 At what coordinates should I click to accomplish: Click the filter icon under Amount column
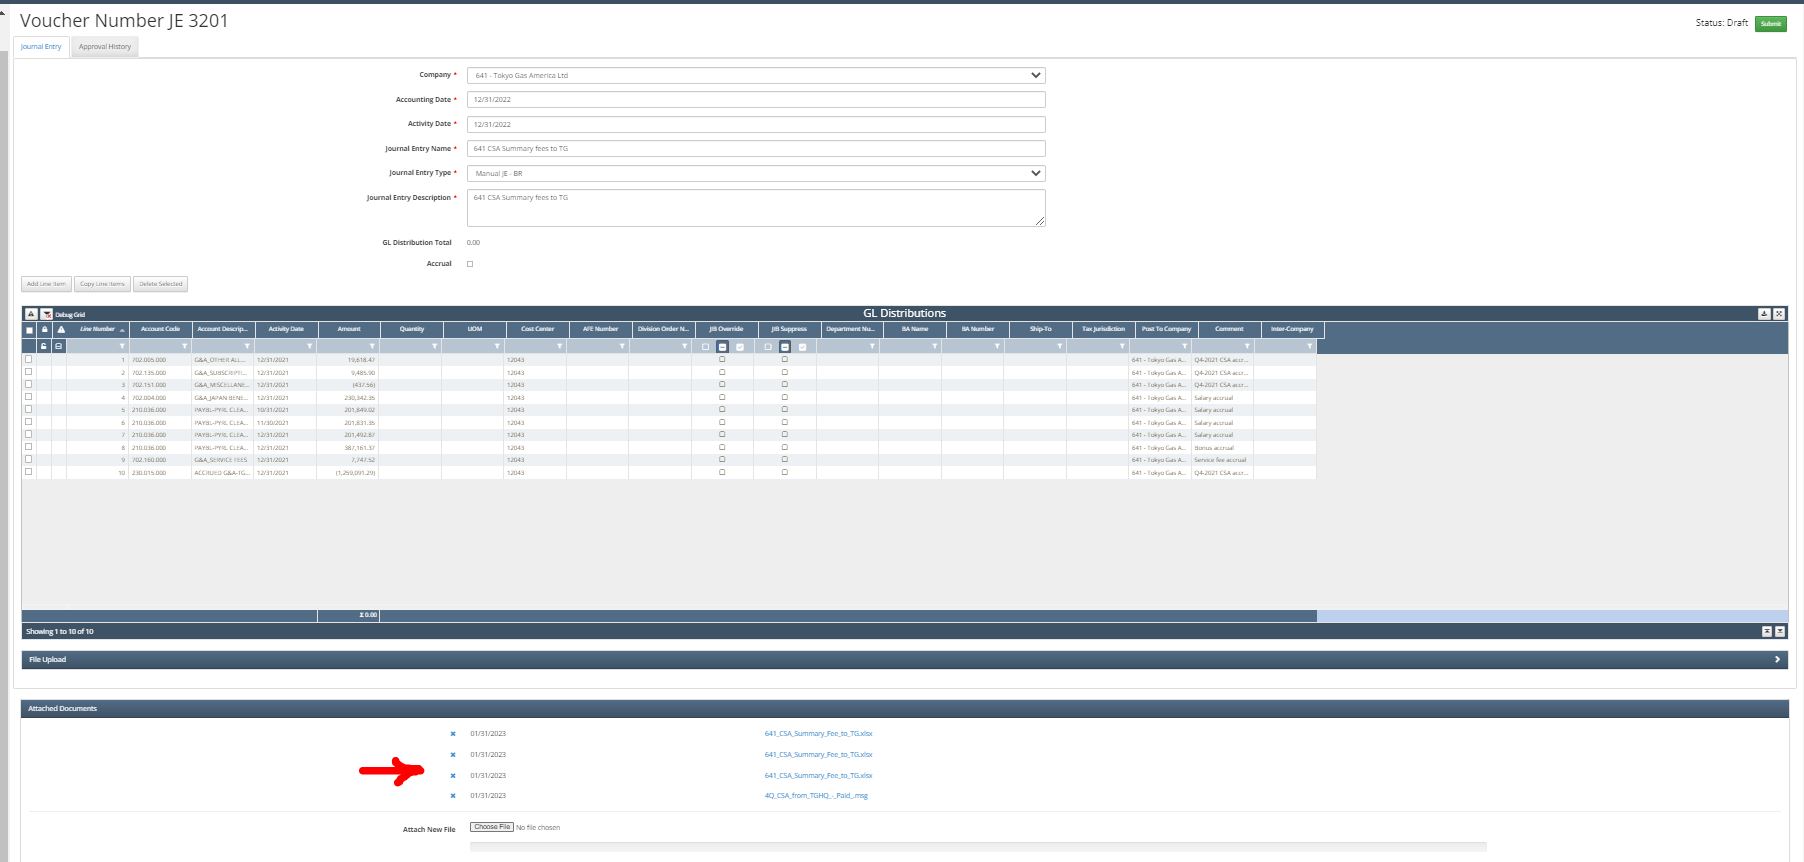click(372, 347)
